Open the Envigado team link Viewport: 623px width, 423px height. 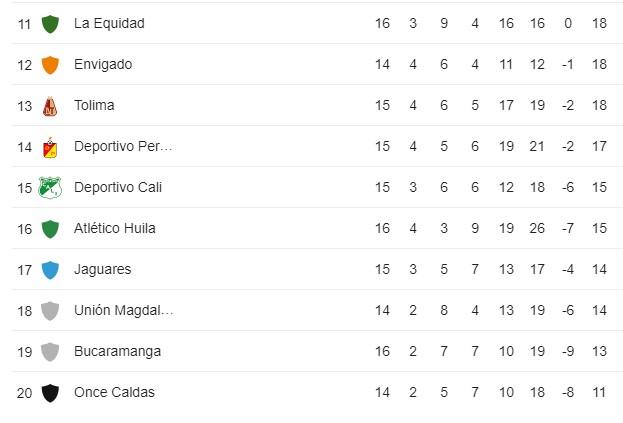[x=103, y=64]
